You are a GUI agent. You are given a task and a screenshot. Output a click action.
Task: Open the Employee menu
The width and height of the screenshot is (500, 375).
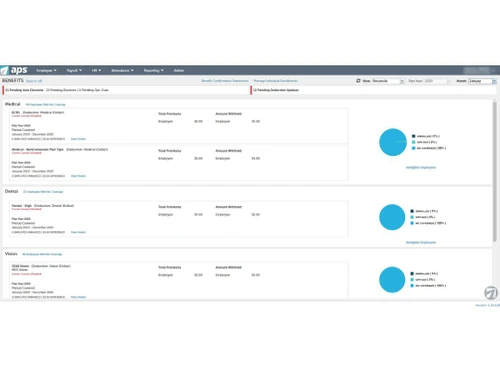(46, 70)
